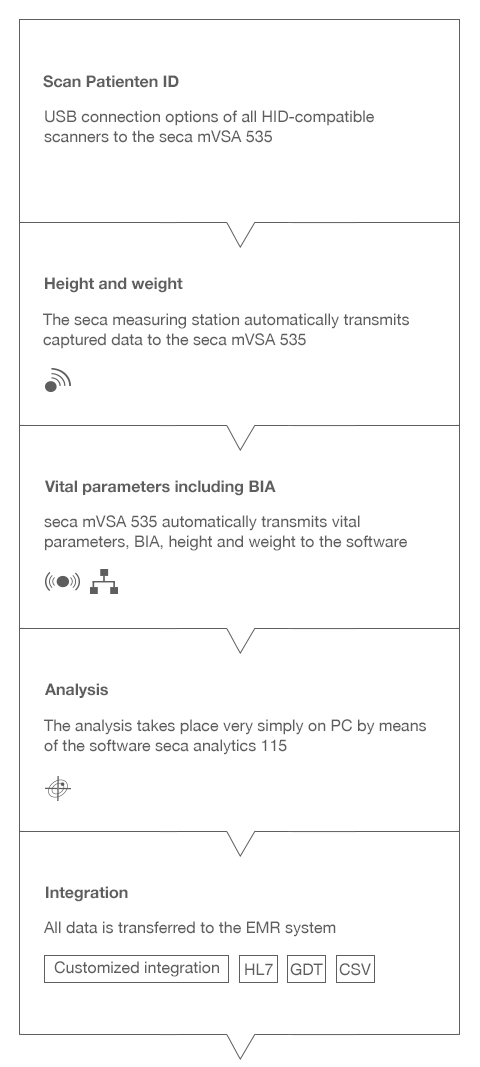
Task: Click the wireless signal icon under Height and weight
Action: point(58,380)
